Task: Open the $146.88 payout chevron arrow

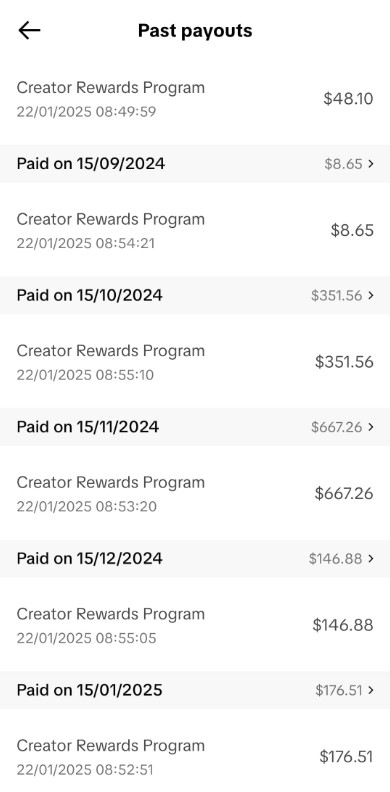Action: point(371,558)
